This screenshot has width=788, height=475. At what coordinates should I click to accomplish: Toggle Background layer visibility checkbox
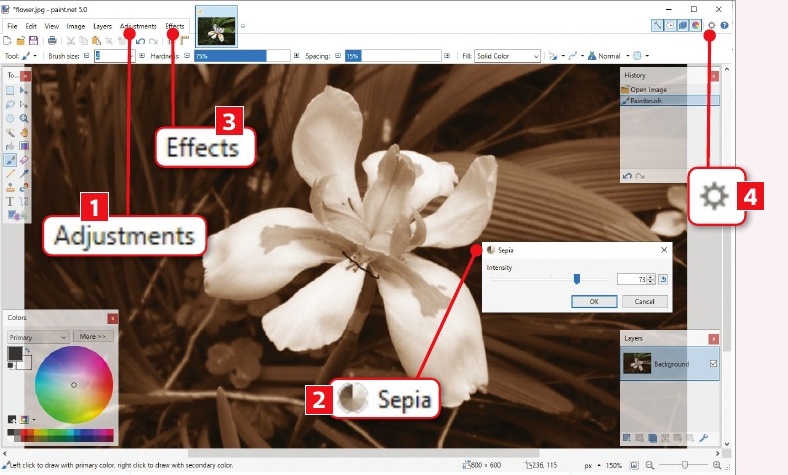coord(712,364)
